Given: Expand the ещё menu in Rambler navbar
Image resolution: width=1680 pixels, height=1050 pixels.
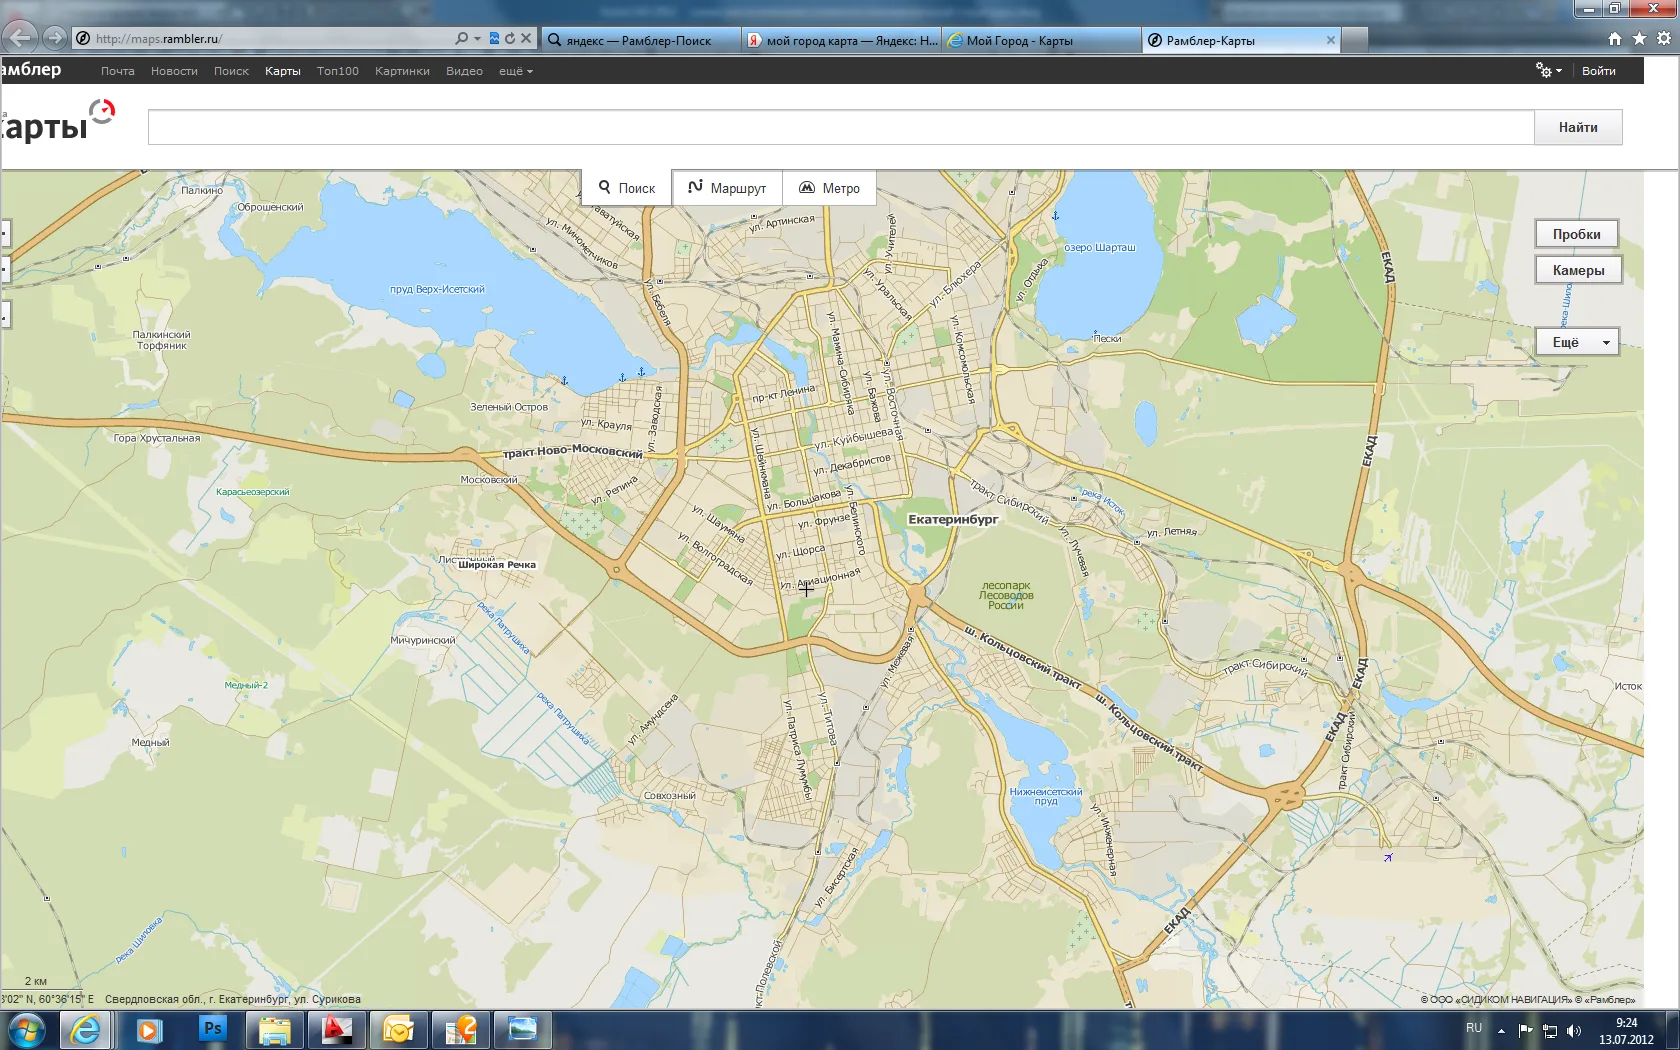Looking at the screenshot, I should coord(515,71).
